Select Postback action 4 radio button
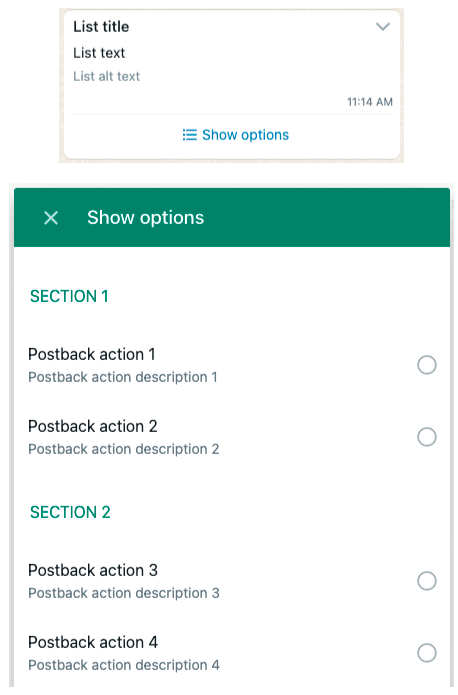This screenshot has width=458, height=695. pos(427,652)
